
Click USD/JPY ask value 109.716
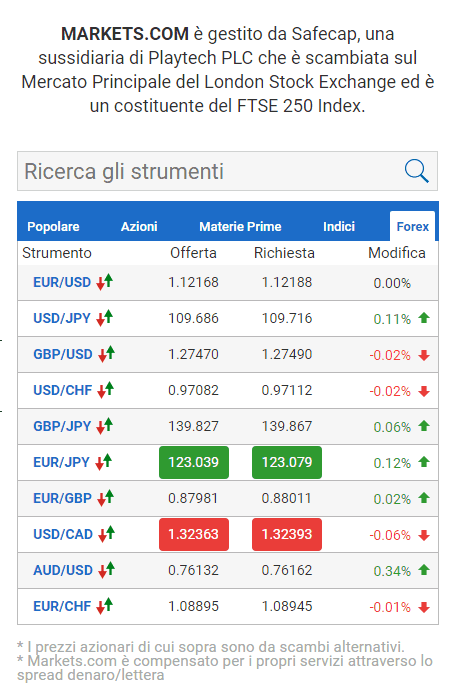(x=287, y=318)
